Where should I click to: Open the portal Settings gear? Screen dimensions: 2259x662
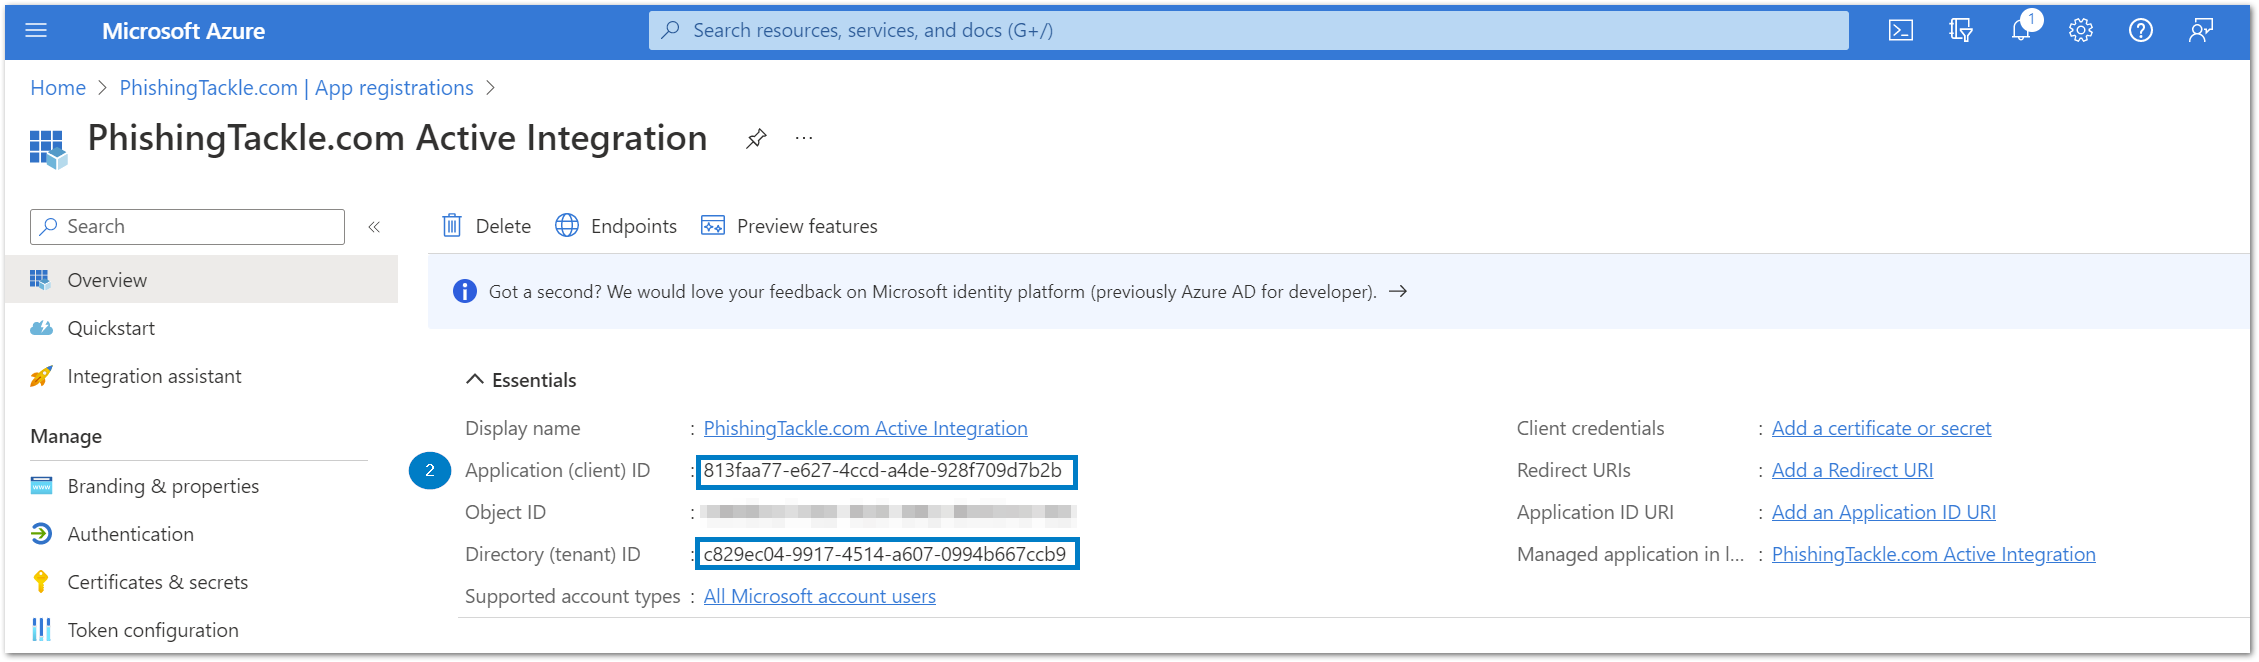pos(2081,31)
